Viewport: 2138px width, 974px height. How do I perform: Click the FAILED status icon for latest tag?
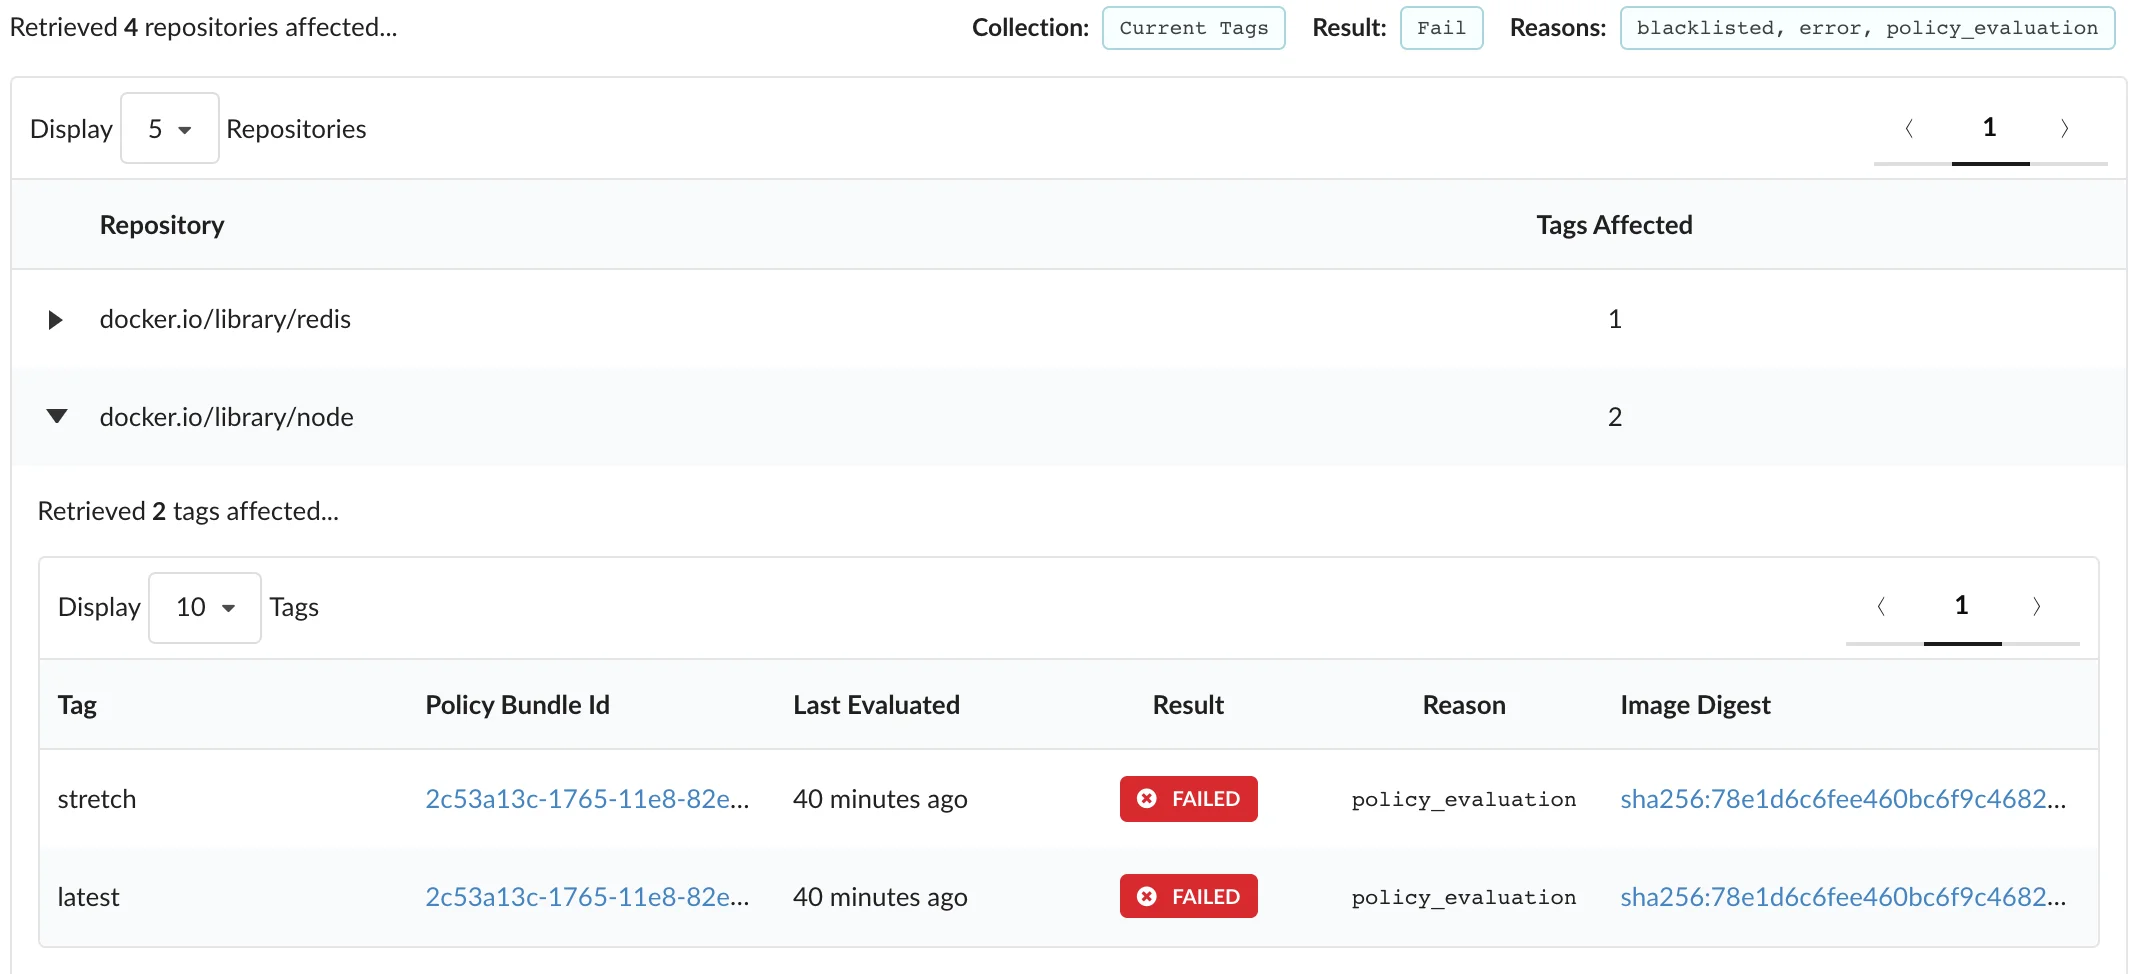click(x=1146, y=896)
